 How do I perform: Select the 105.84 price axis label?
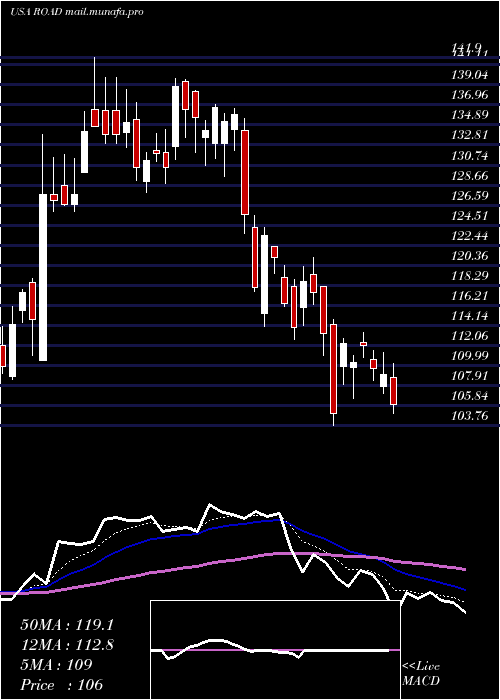[470, 396]
